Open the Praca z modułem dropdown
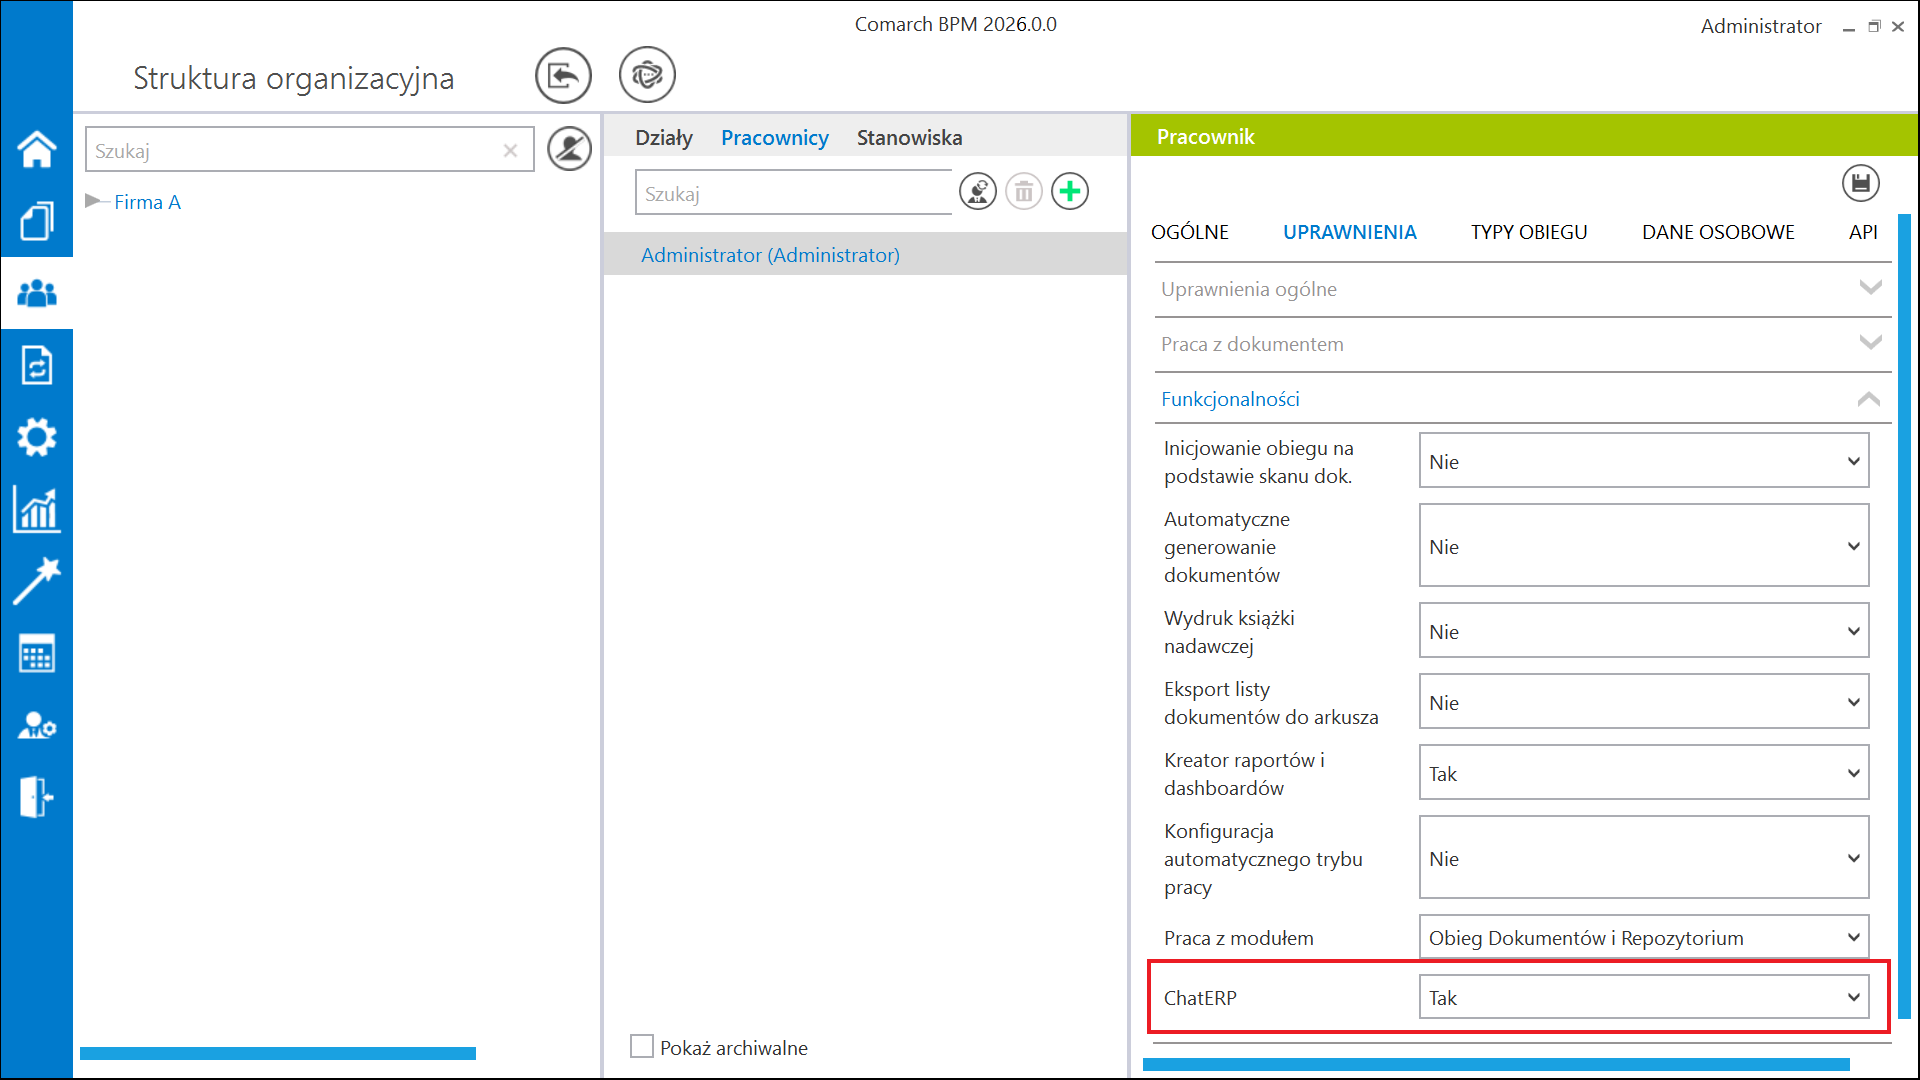 click(x=1643, y=938)
